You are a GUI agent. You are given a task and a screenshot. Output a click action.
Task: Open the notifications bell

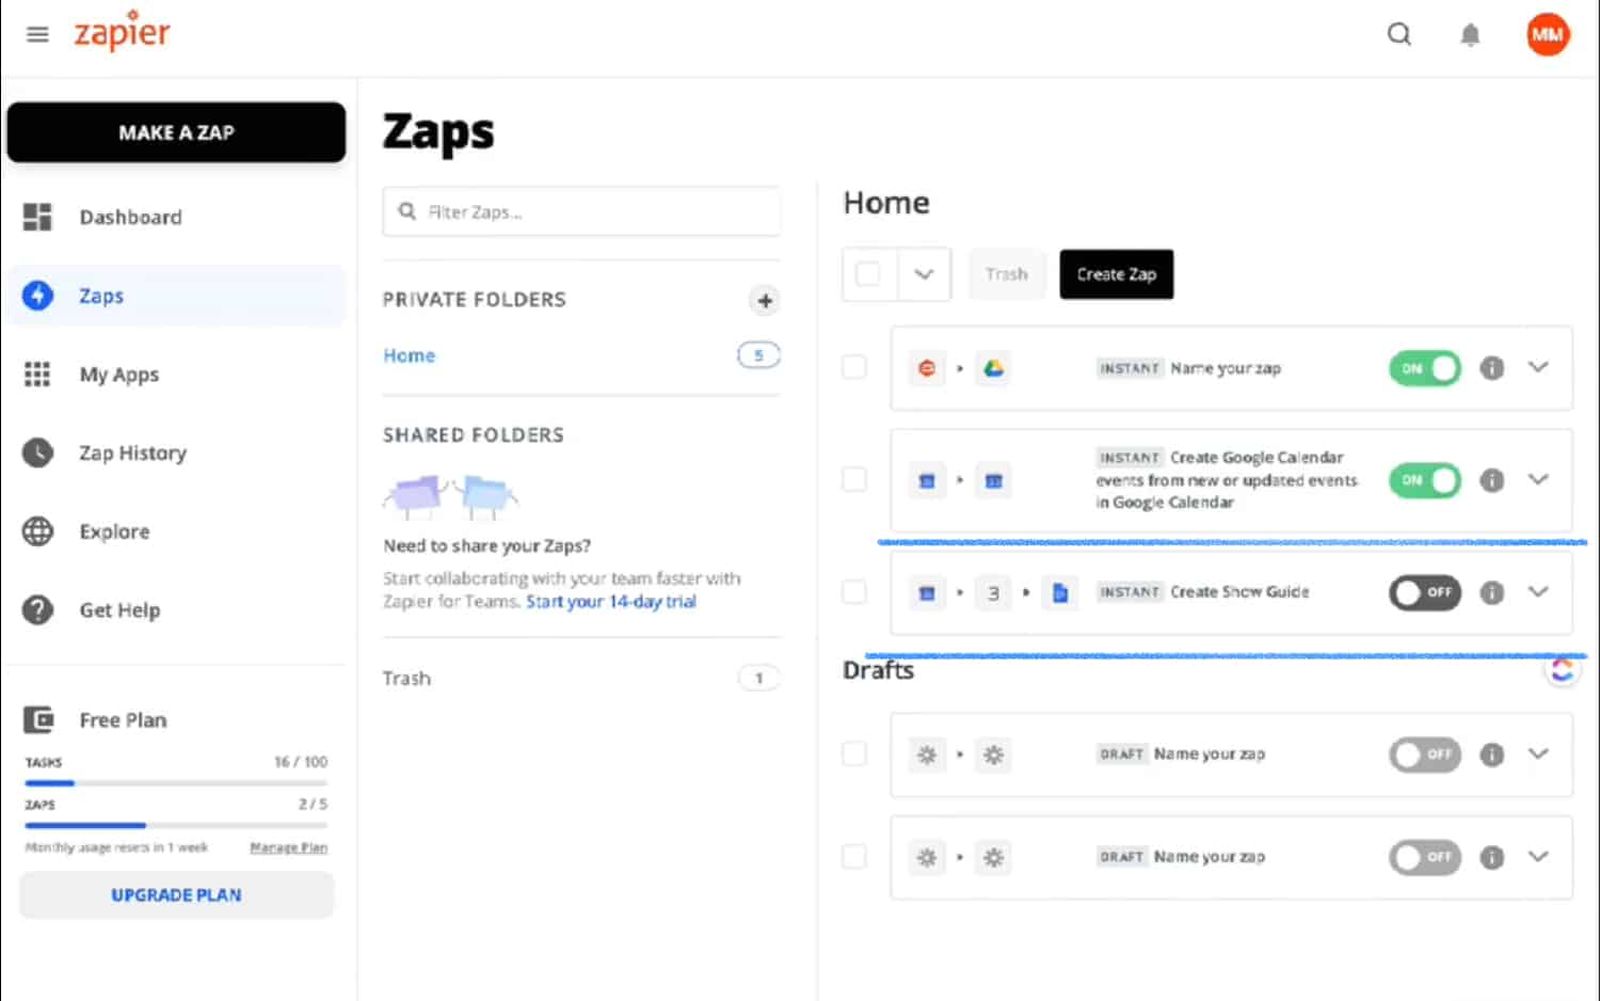tap(1470, 34)
